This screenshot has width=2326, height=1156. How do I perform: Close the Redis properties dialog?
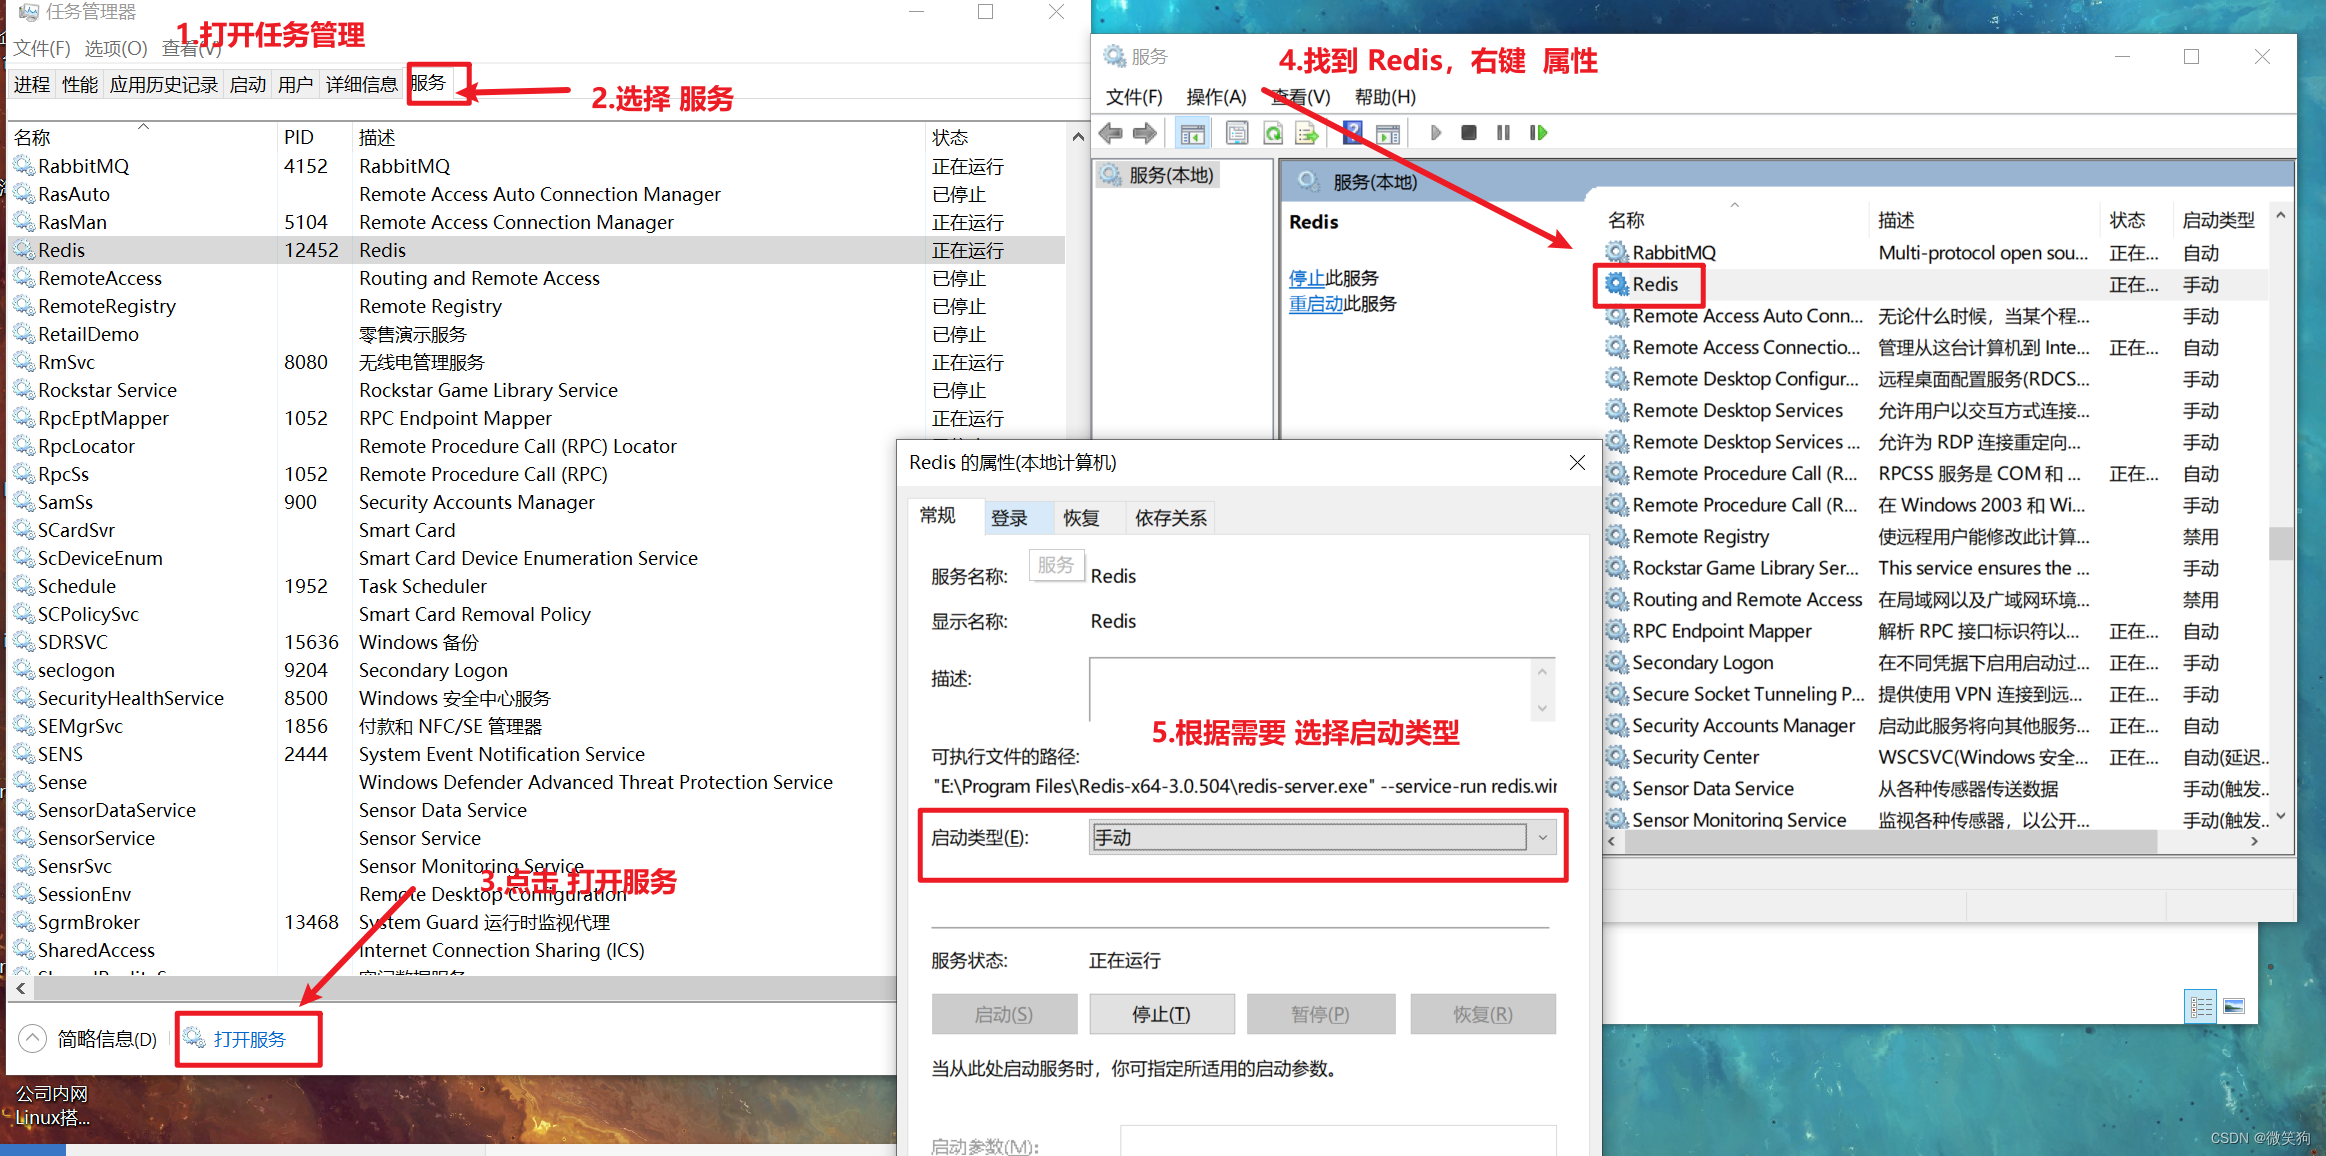point(1577,462)
